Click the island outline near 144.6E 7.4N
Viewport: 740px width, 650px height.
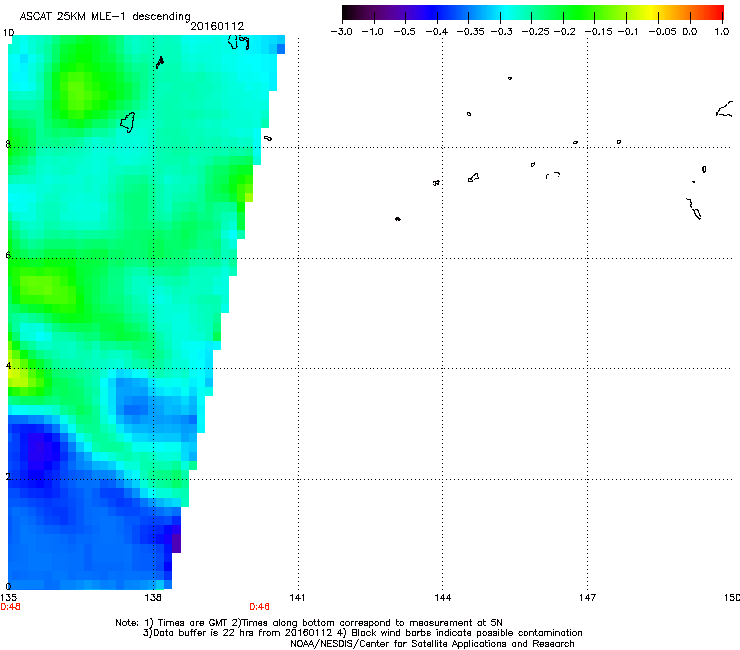pyautogui.click(x=473, y=177)
